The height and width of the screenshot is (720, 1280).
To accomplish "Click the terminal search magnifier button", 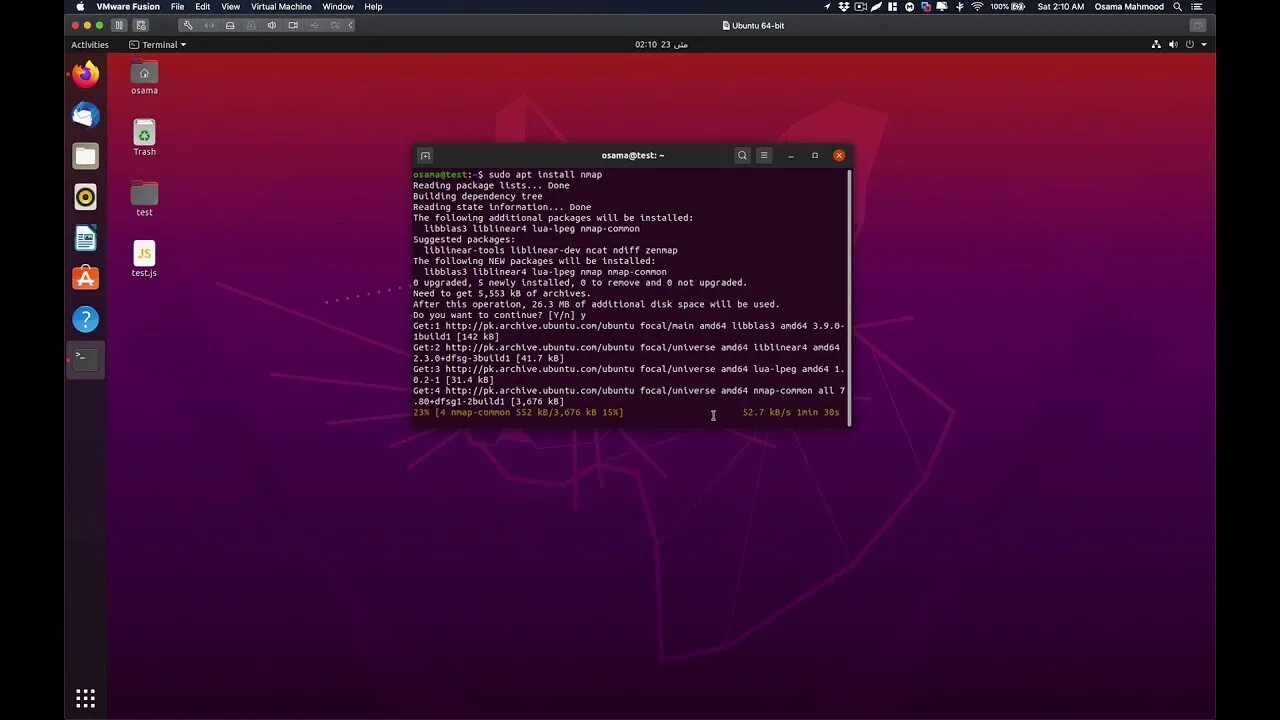I will click(x=742, y=155).
